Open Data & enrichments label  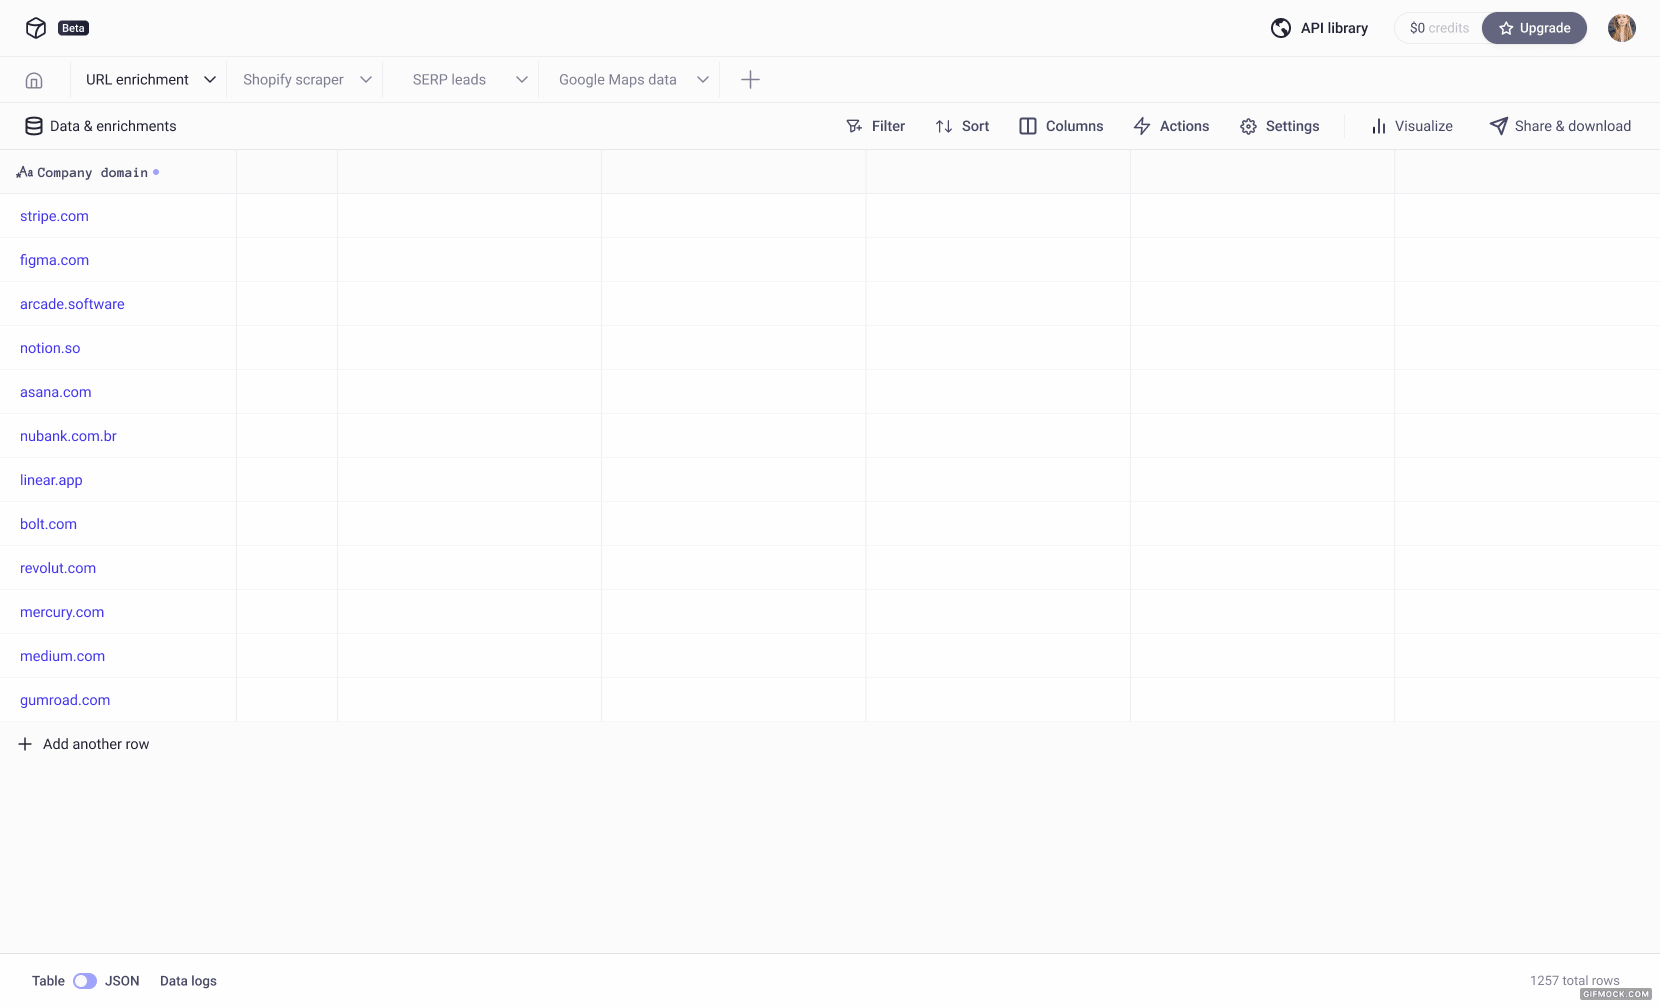point(113,126)
